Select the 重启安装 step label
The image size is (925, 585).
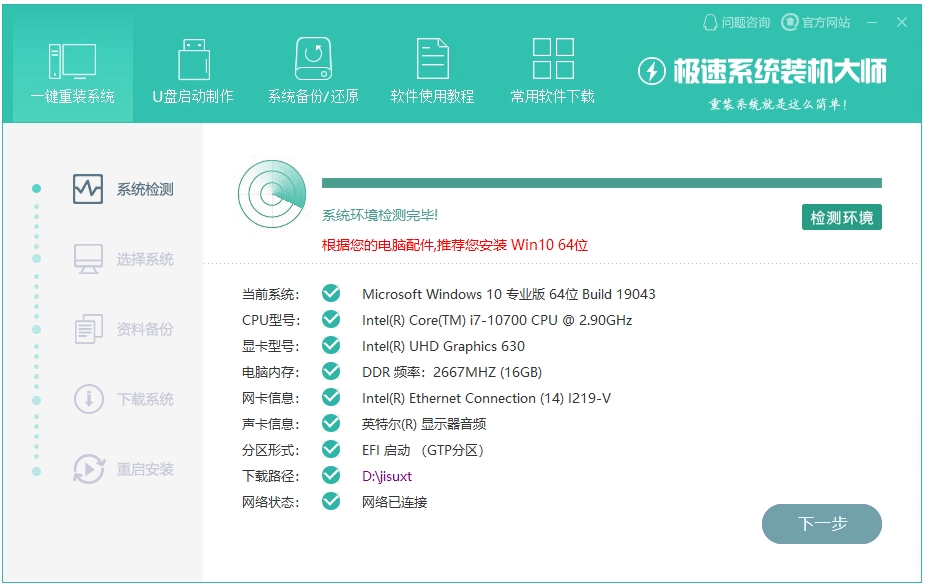click(x=145, y=469)
